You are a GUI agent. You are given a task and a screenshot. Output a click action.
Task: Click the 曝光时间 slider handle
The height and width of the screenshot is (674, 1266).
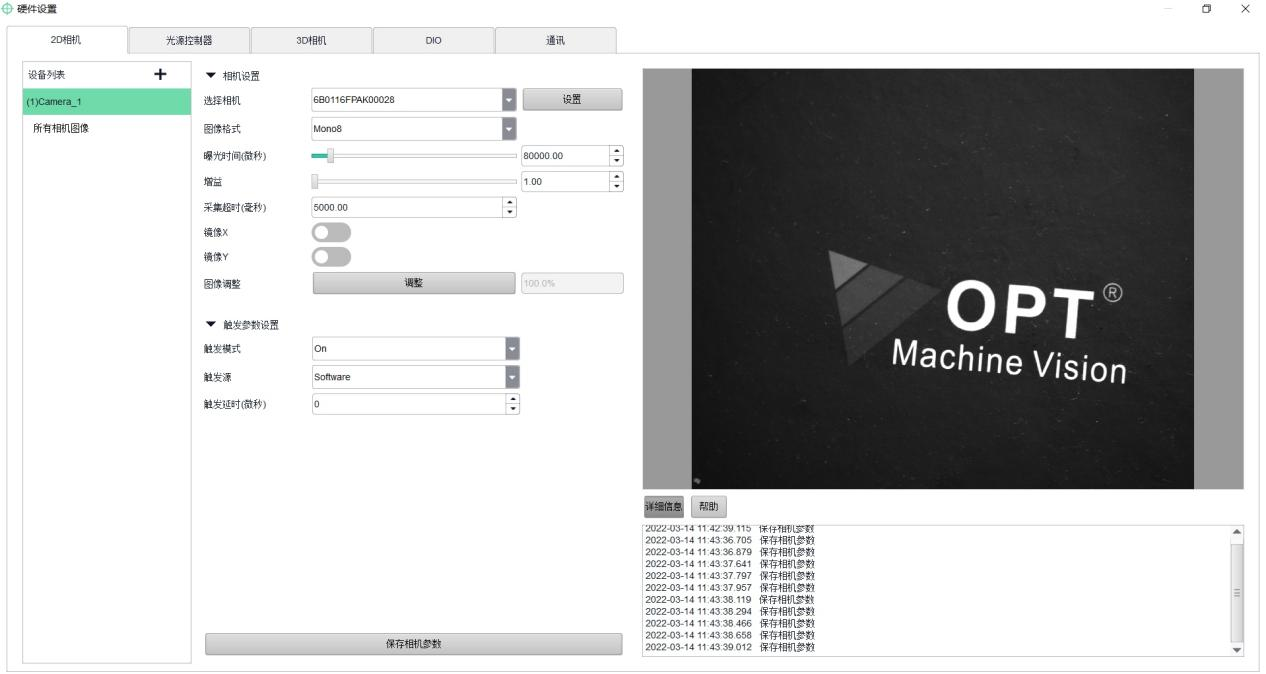click(x=331, y=155)
